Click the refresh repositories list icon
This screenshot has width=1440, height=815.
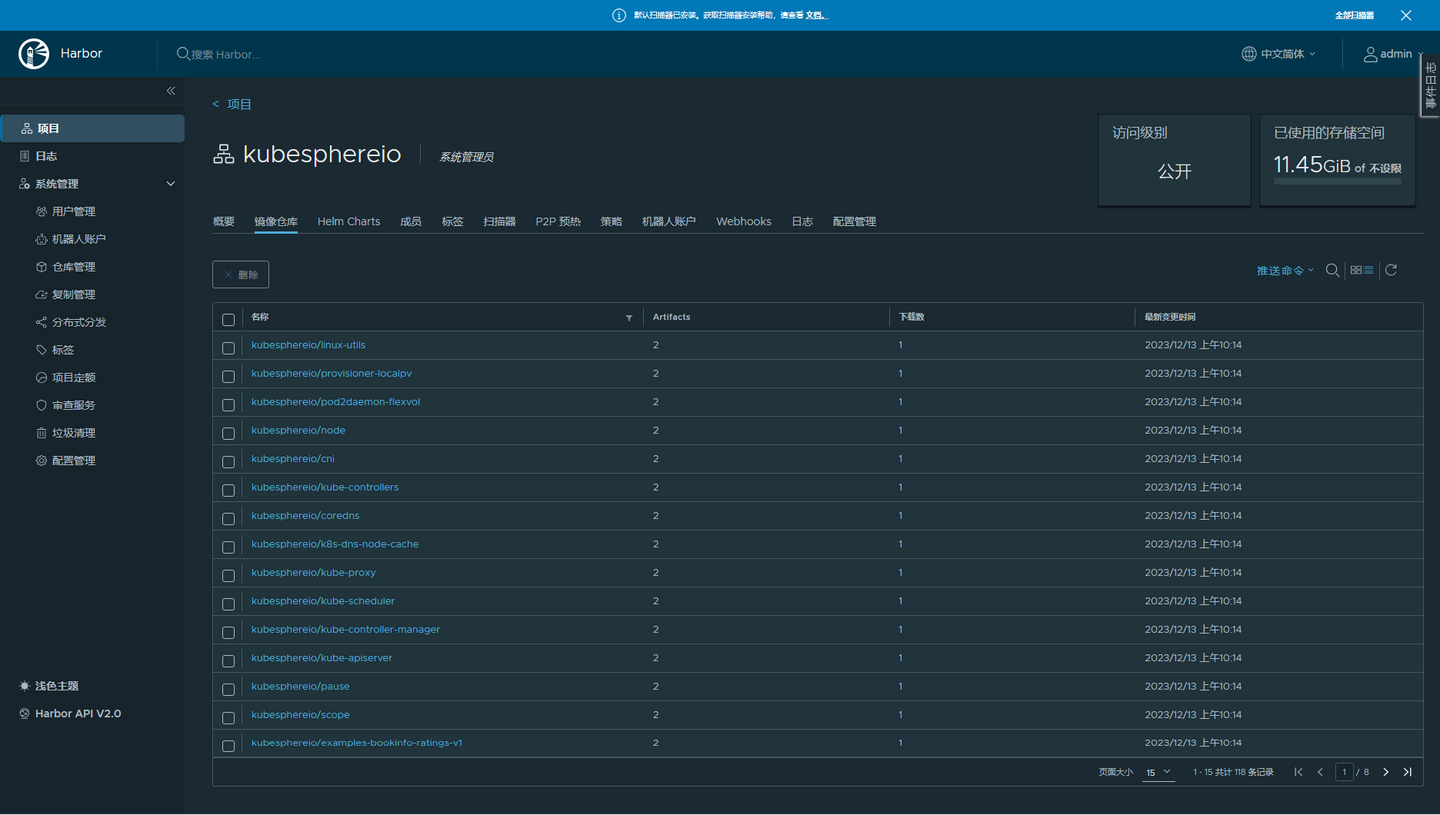[x=1390, y=270]
